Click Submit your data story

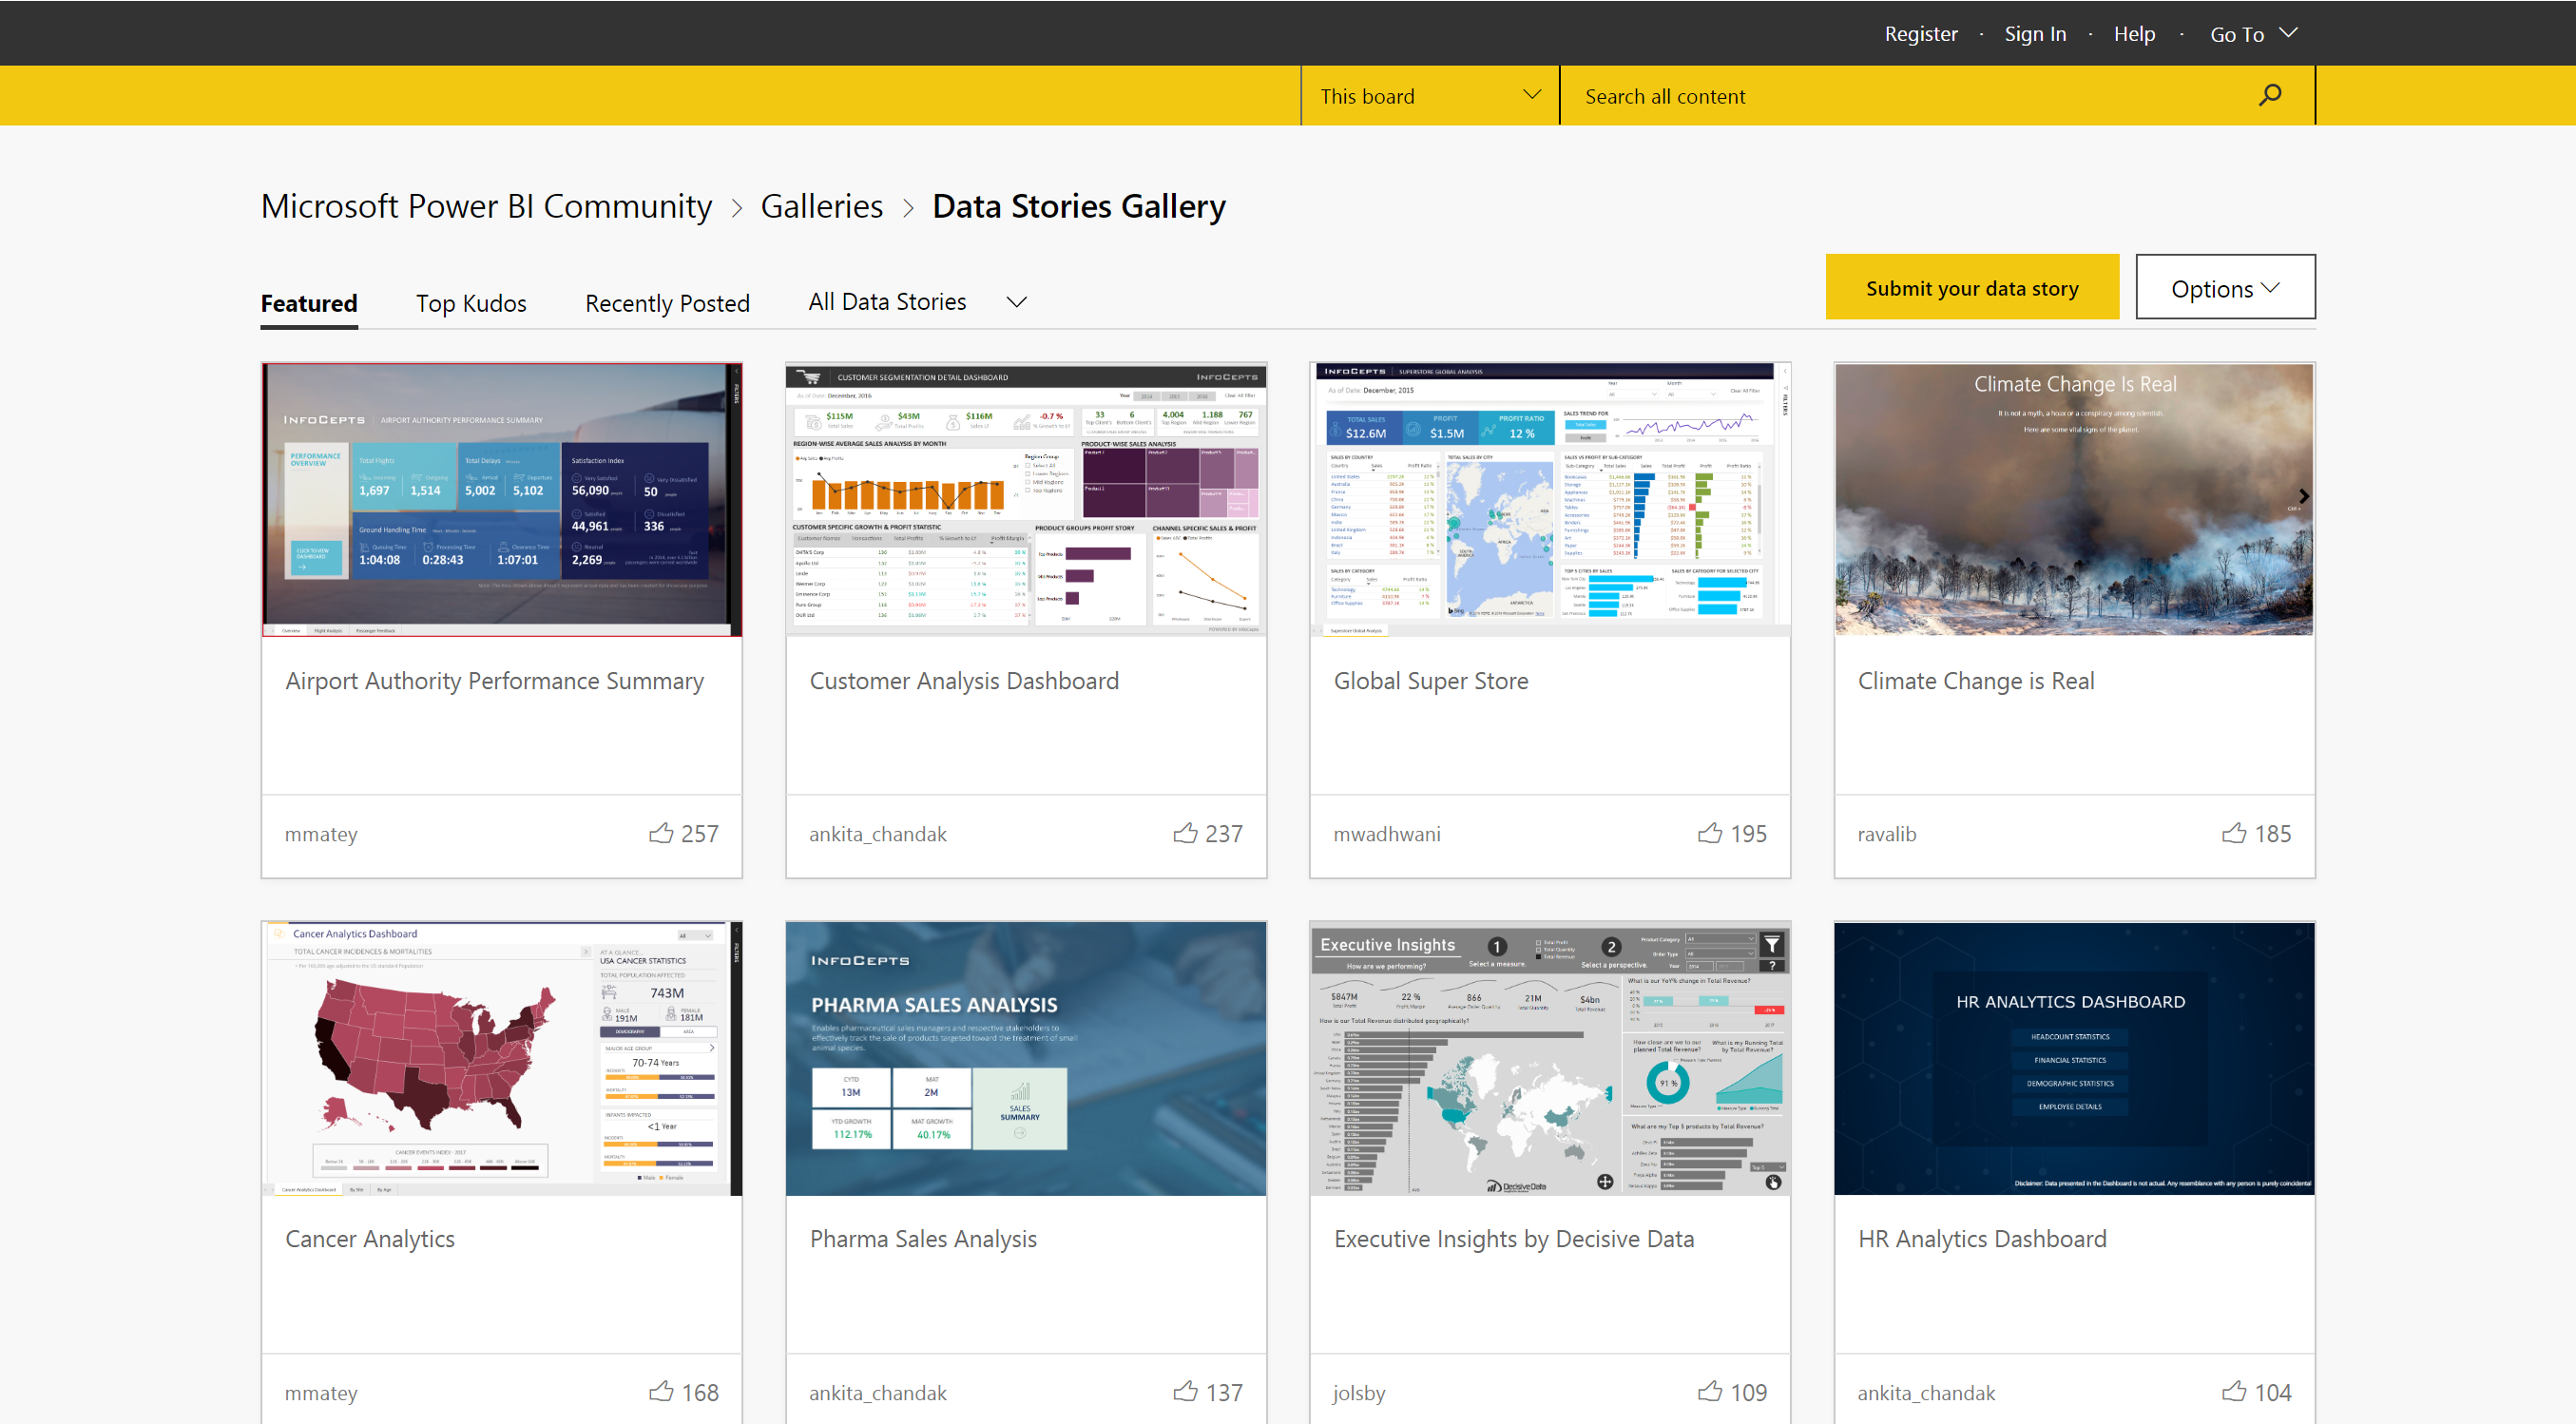[x=1971, y=287]
